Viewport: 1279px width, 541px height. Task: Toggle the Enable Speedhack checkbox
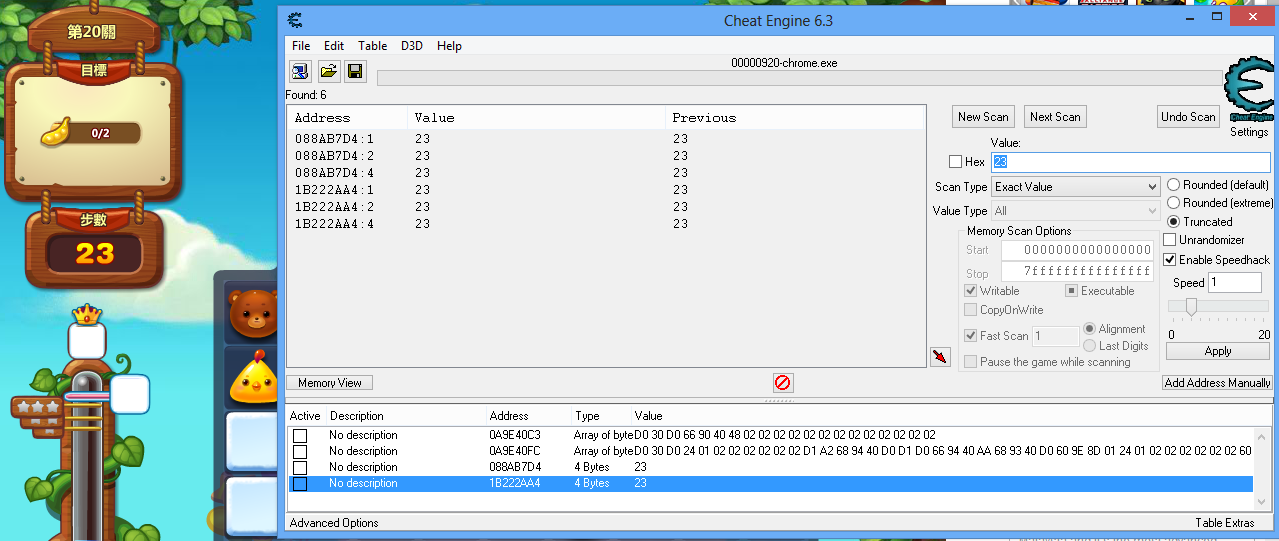[1170, 260]
